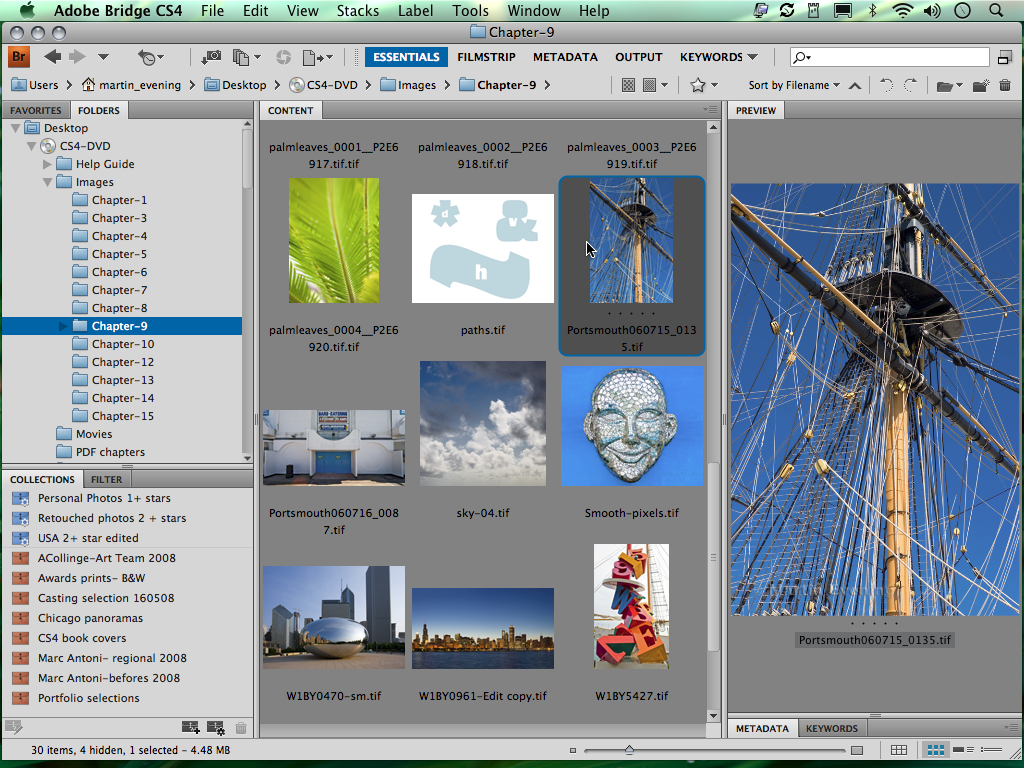The image size is (1024, 768).
Task: Expand the Chapter-9 folder triangle
Action: [x=63, y=326]
